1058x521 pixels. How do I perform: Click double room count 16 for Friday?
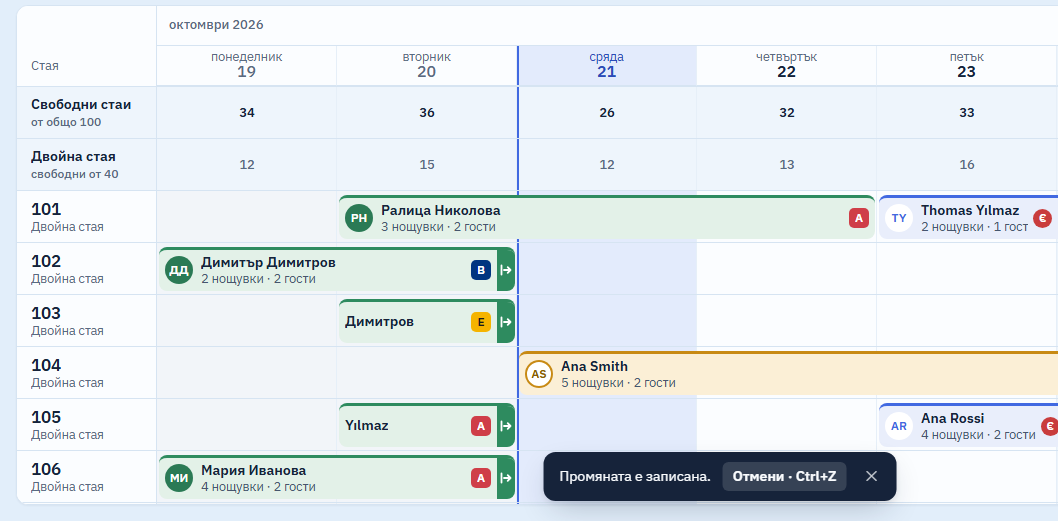tap(967, 165)
